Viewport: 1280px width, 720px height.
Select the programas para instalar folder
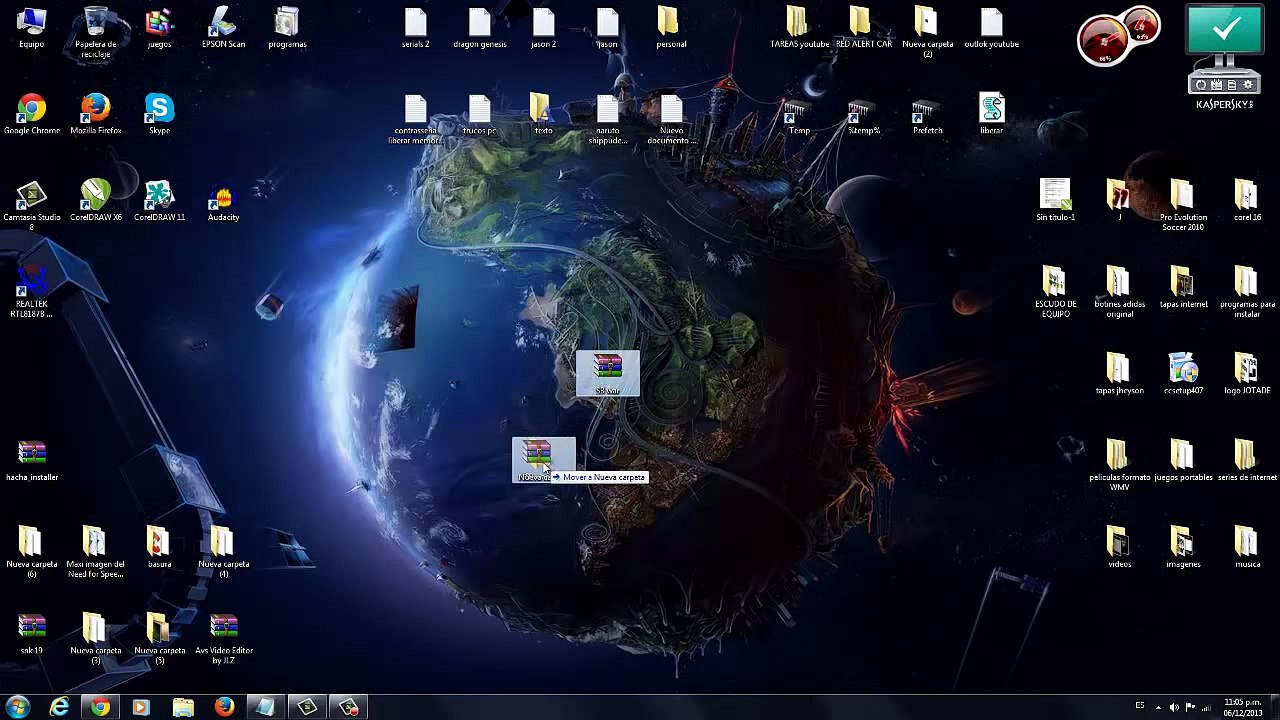pyautogui.click(x=1247, y=292)
